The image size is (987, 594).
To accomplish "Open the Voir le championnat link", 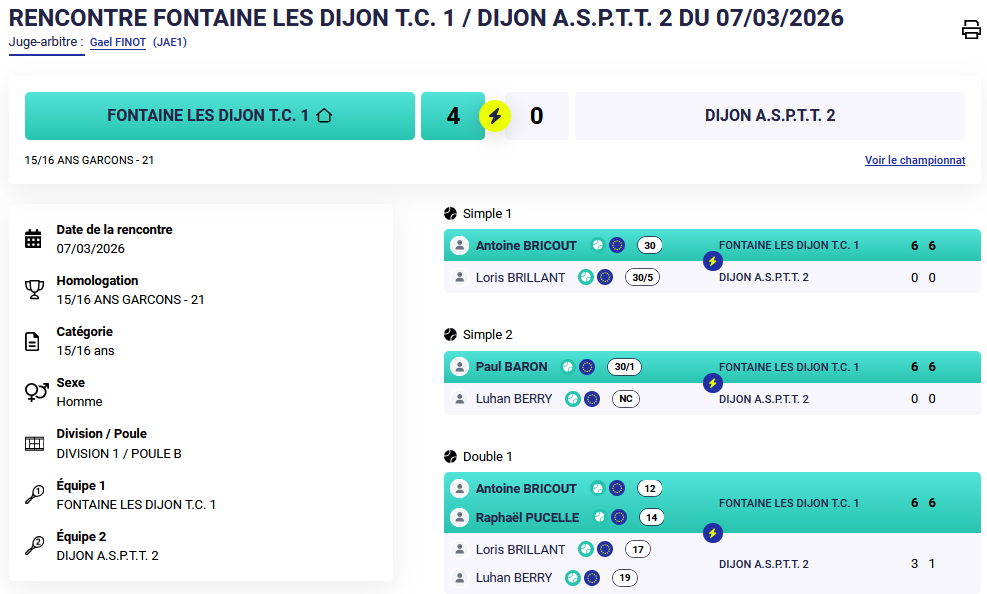I will (914, 160).
